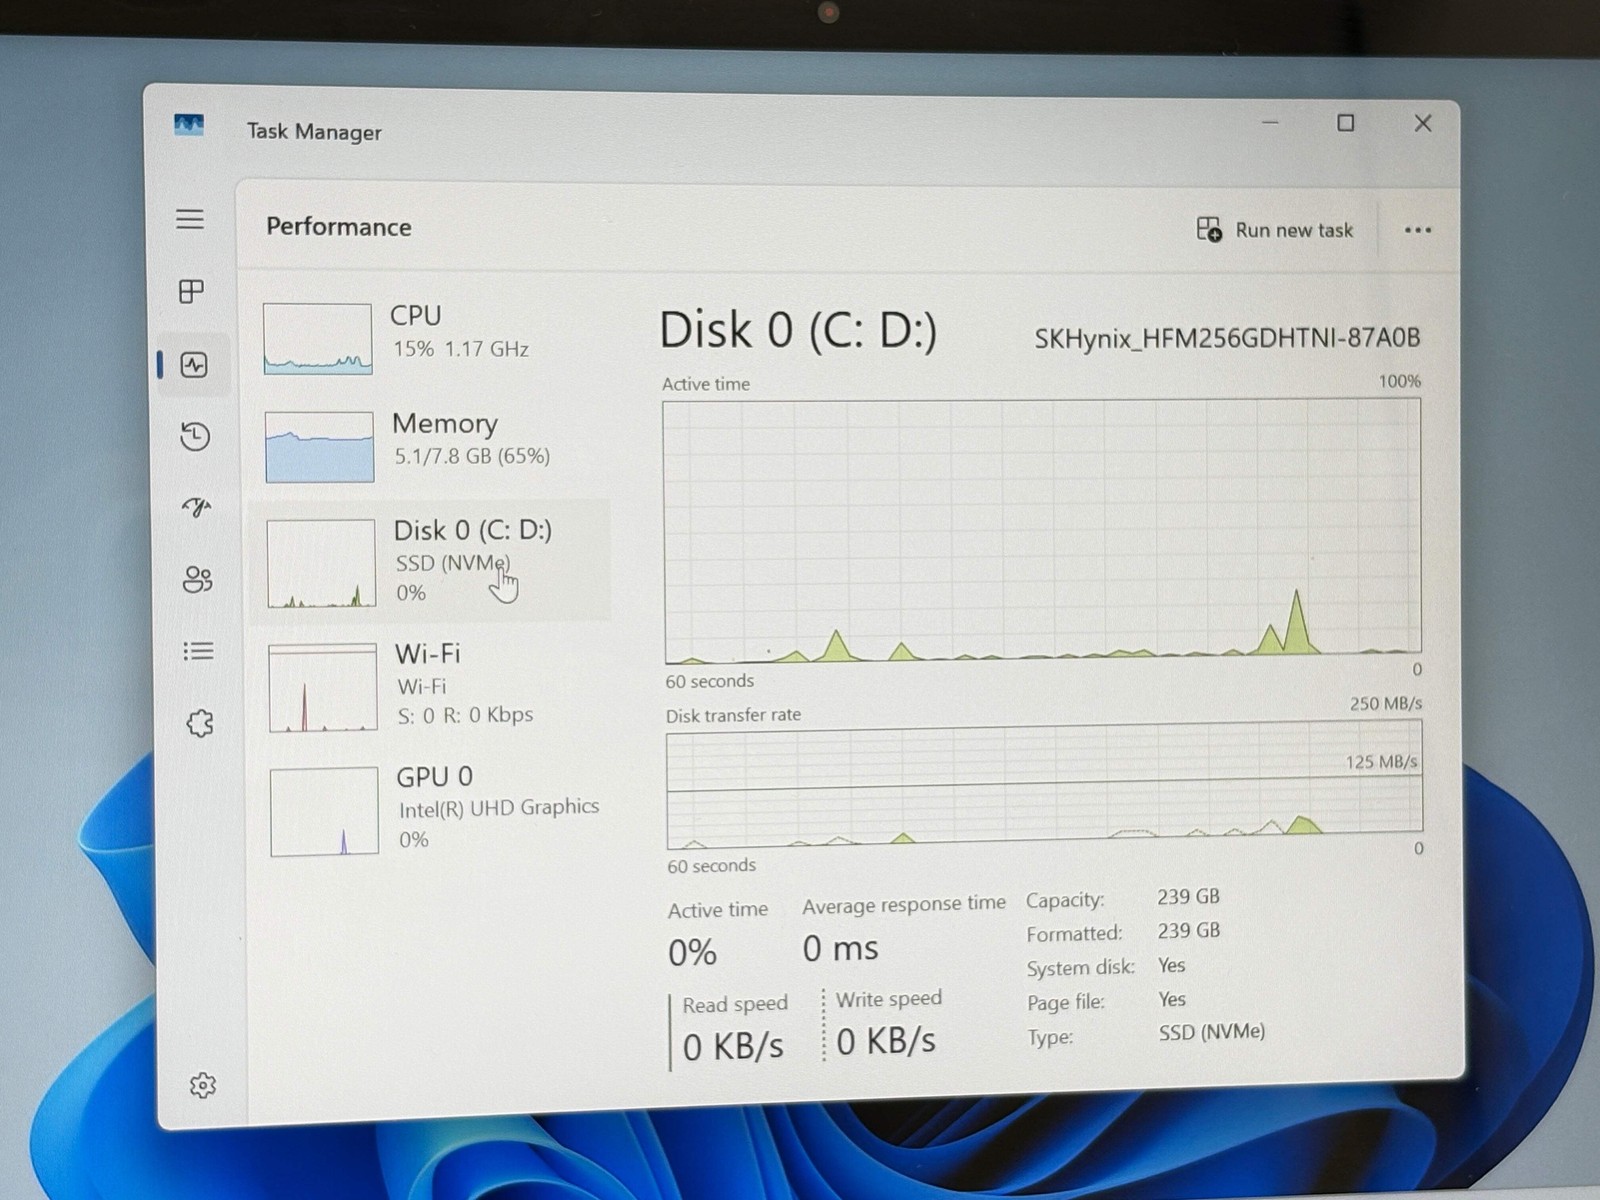Click the SKHynix_HFM256GDHTNI-87A0B model name
The width and height of the screenshot is (1600, 1200).
1227,338
